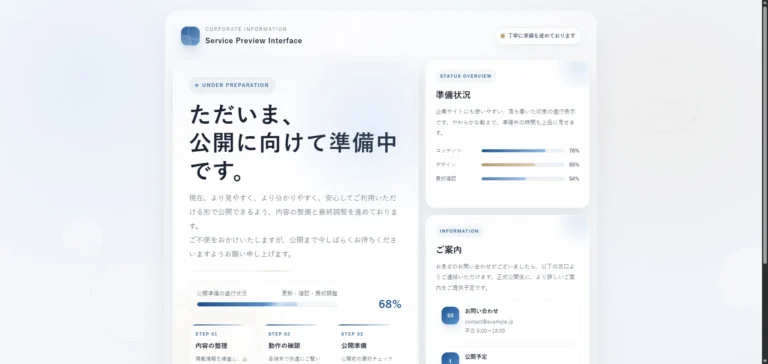The width and height of the screenshot is (768, 364).
Task: Click the コンテンツ row label
Action: pyautogui.click(x=448, y=151)
